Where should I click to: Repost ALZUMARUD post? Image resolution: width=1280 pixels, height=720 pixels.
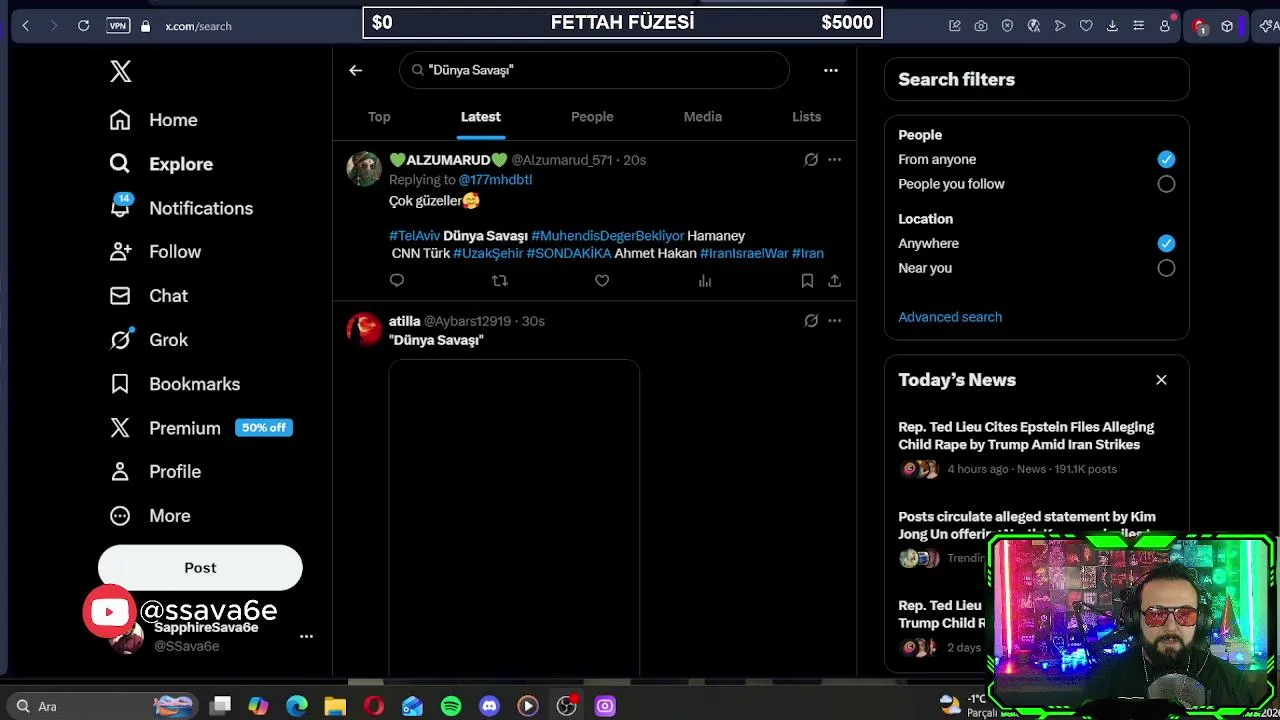pyautogui.click(x=500, y=281)
